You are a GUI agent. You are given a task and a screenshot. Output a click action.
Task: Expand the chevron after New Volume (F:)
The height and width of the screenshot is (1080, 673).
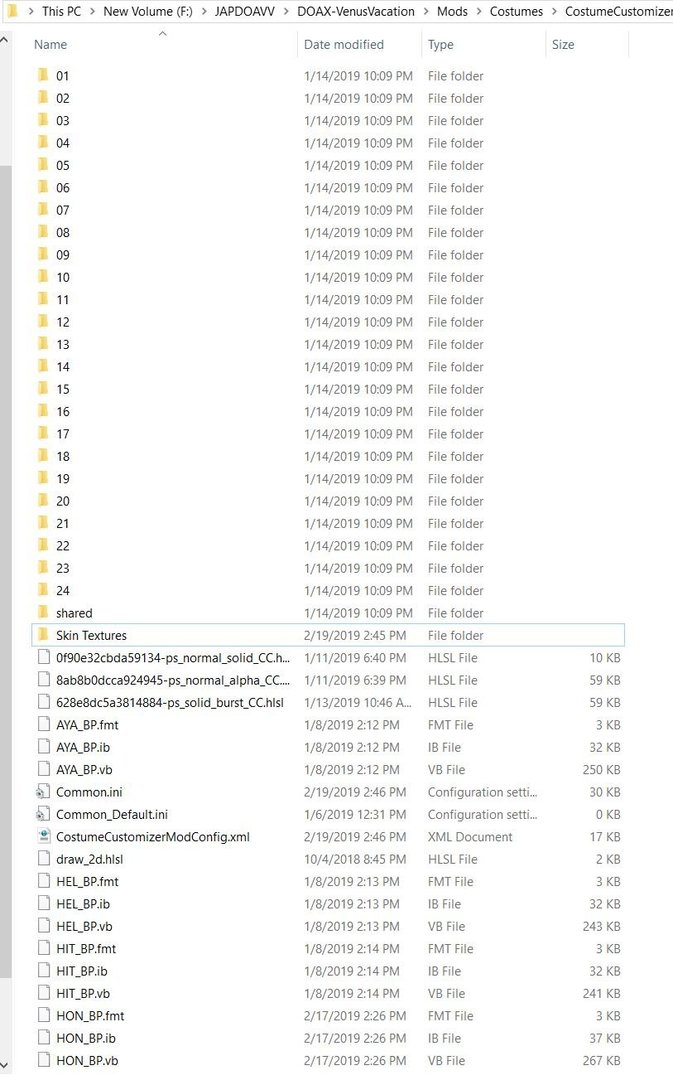pyautogui.click(x=204, y=11)
